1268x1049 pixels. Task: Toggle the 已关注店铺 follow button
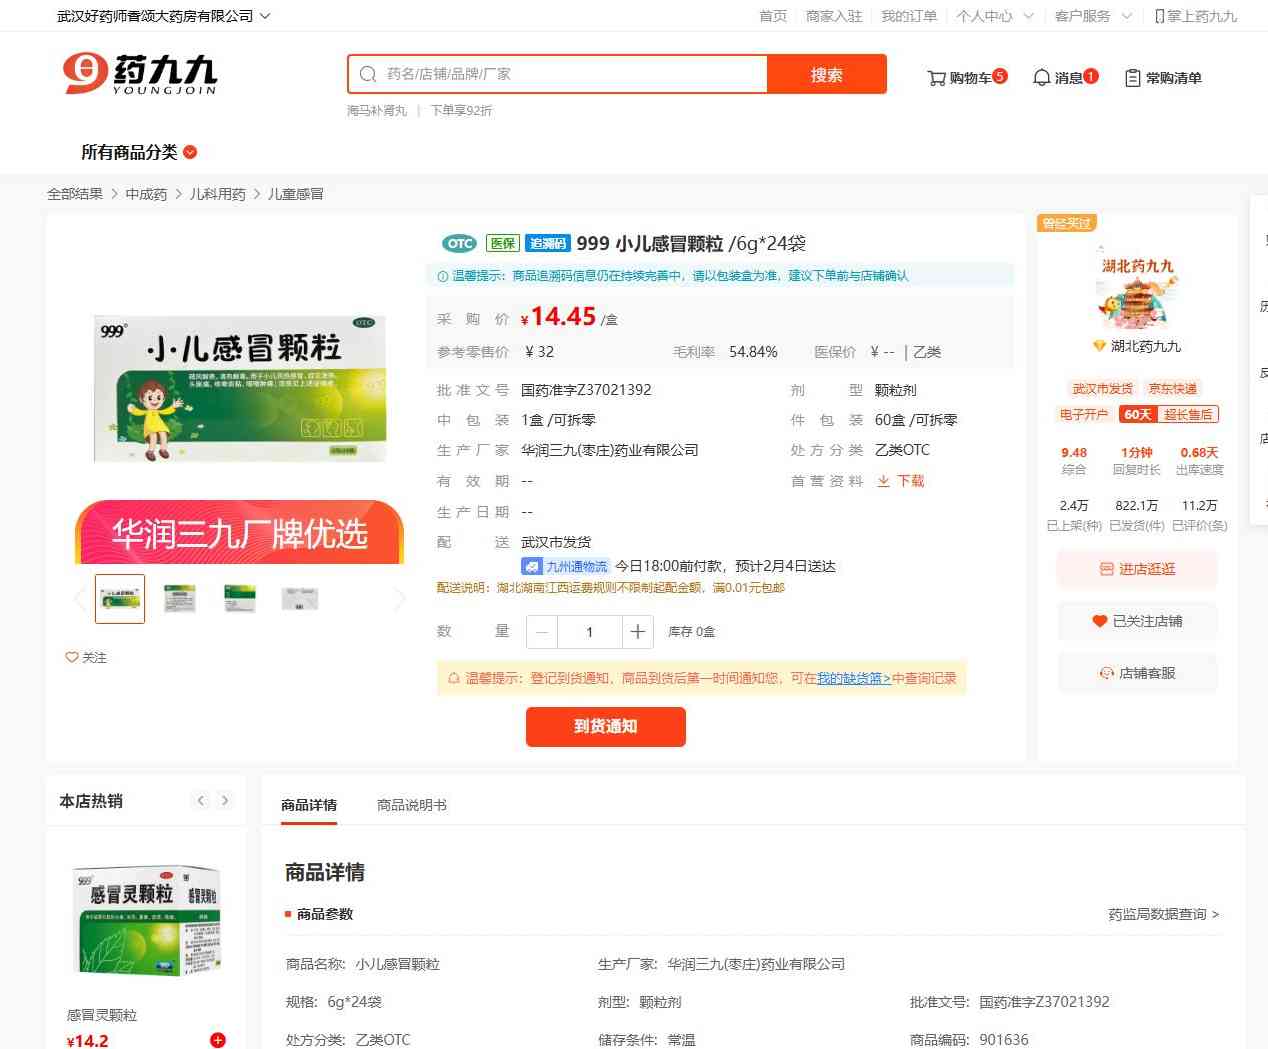[1137, 621]
